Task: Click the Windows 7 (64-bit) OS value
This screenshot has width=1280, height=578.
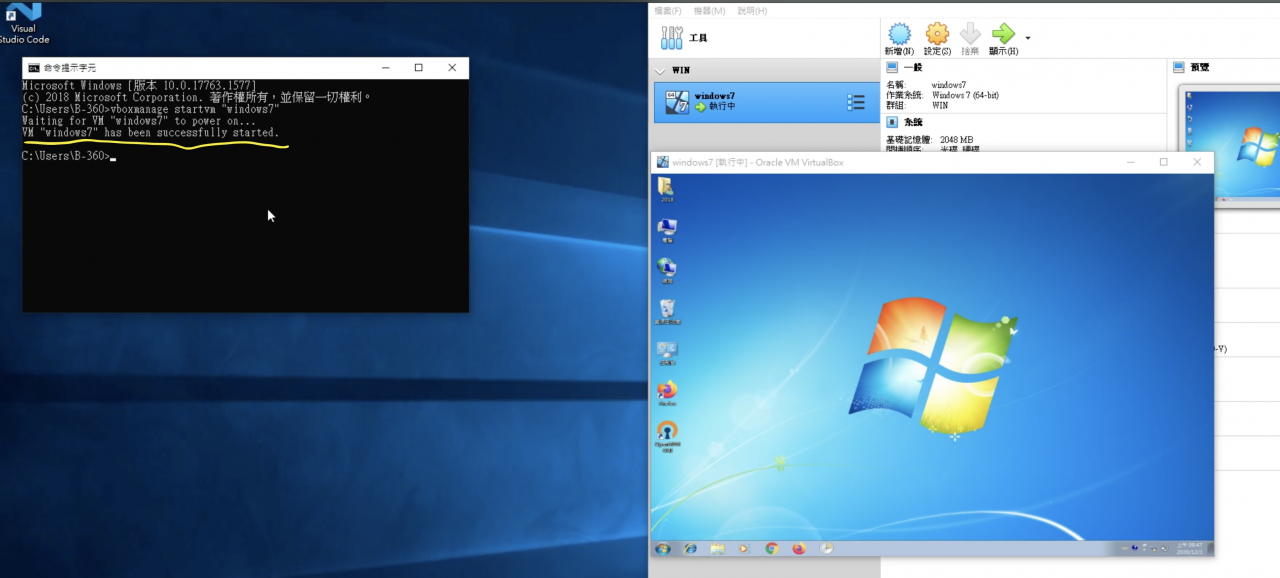Action: tap(965, 95)
